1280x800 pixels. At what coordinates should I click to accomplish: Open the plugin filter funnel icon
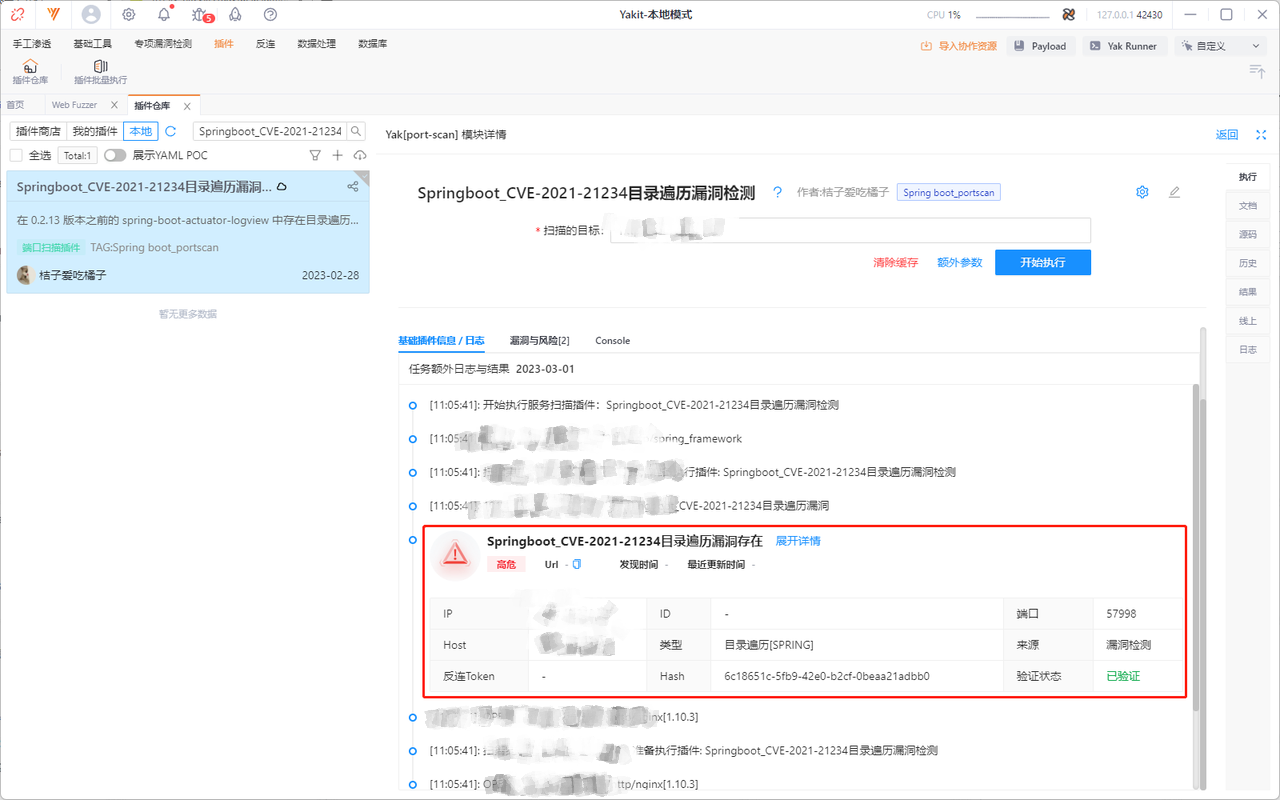(315, 155)
